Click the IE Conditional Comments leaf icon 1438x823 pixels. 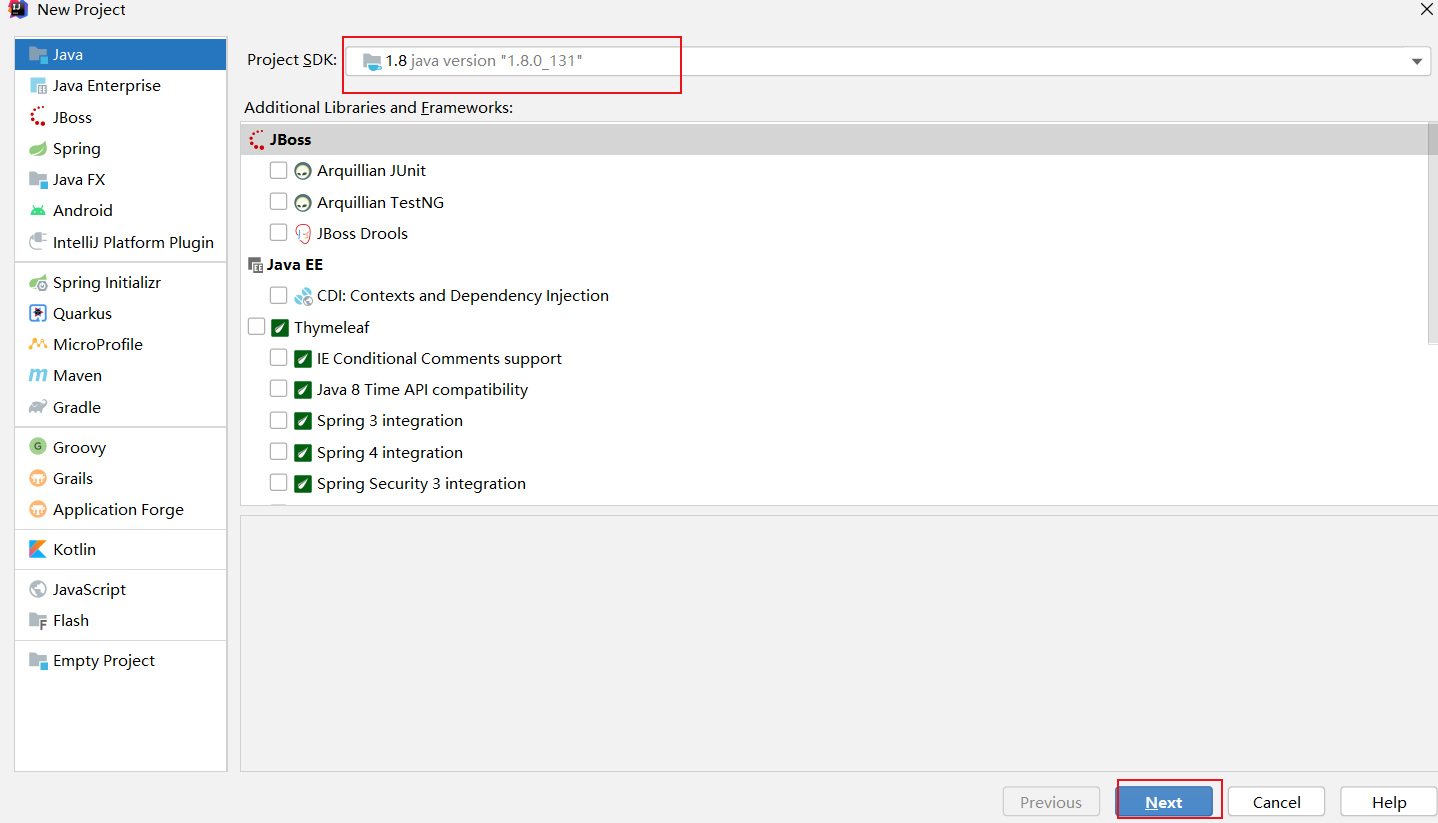[303, 359]
